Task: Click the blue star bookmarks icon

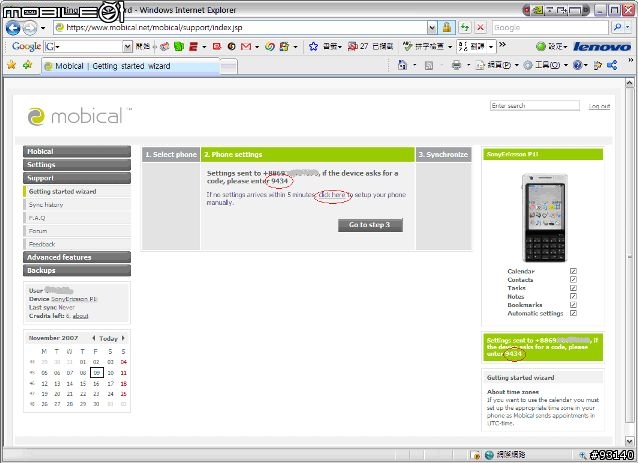Action: 313,46
